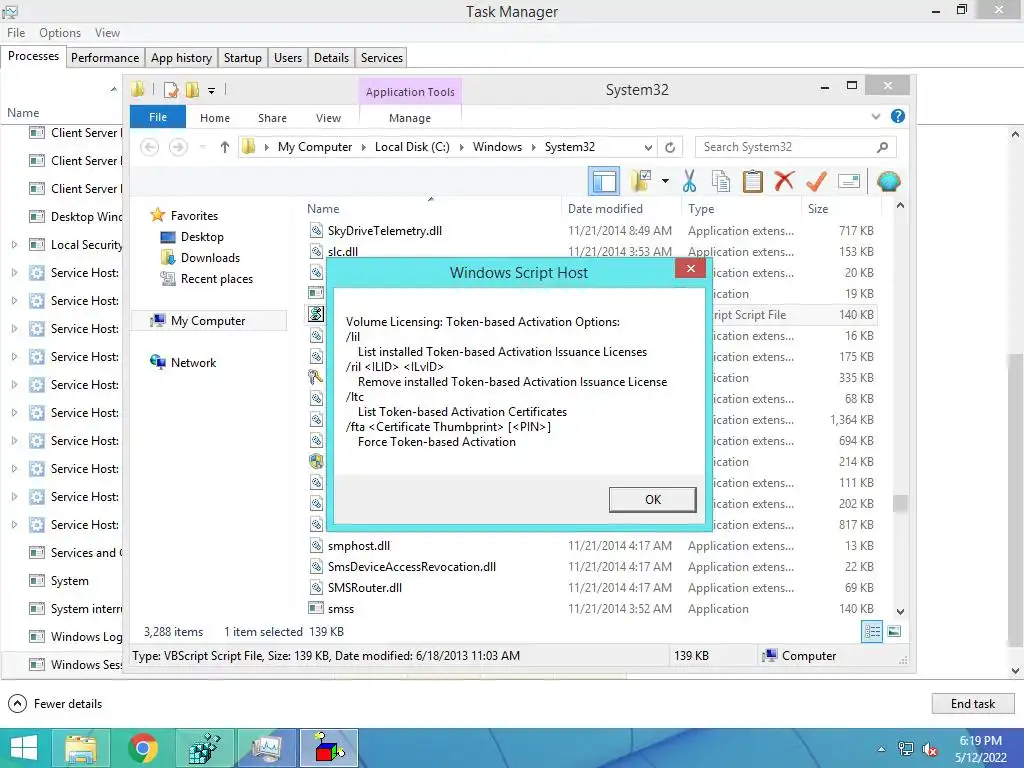
Task: Click the red X Delete icon
Action: coord(784,181)
